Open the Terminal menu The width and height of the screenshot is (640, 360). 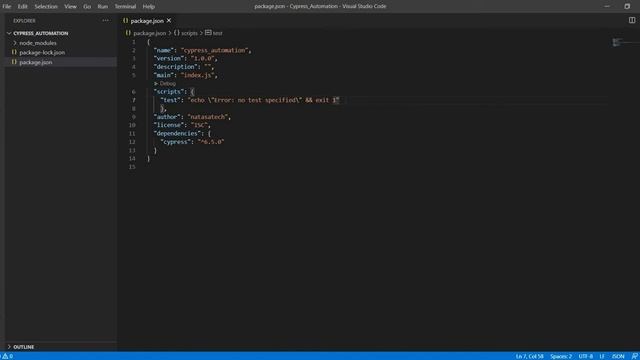click(125, 7)
